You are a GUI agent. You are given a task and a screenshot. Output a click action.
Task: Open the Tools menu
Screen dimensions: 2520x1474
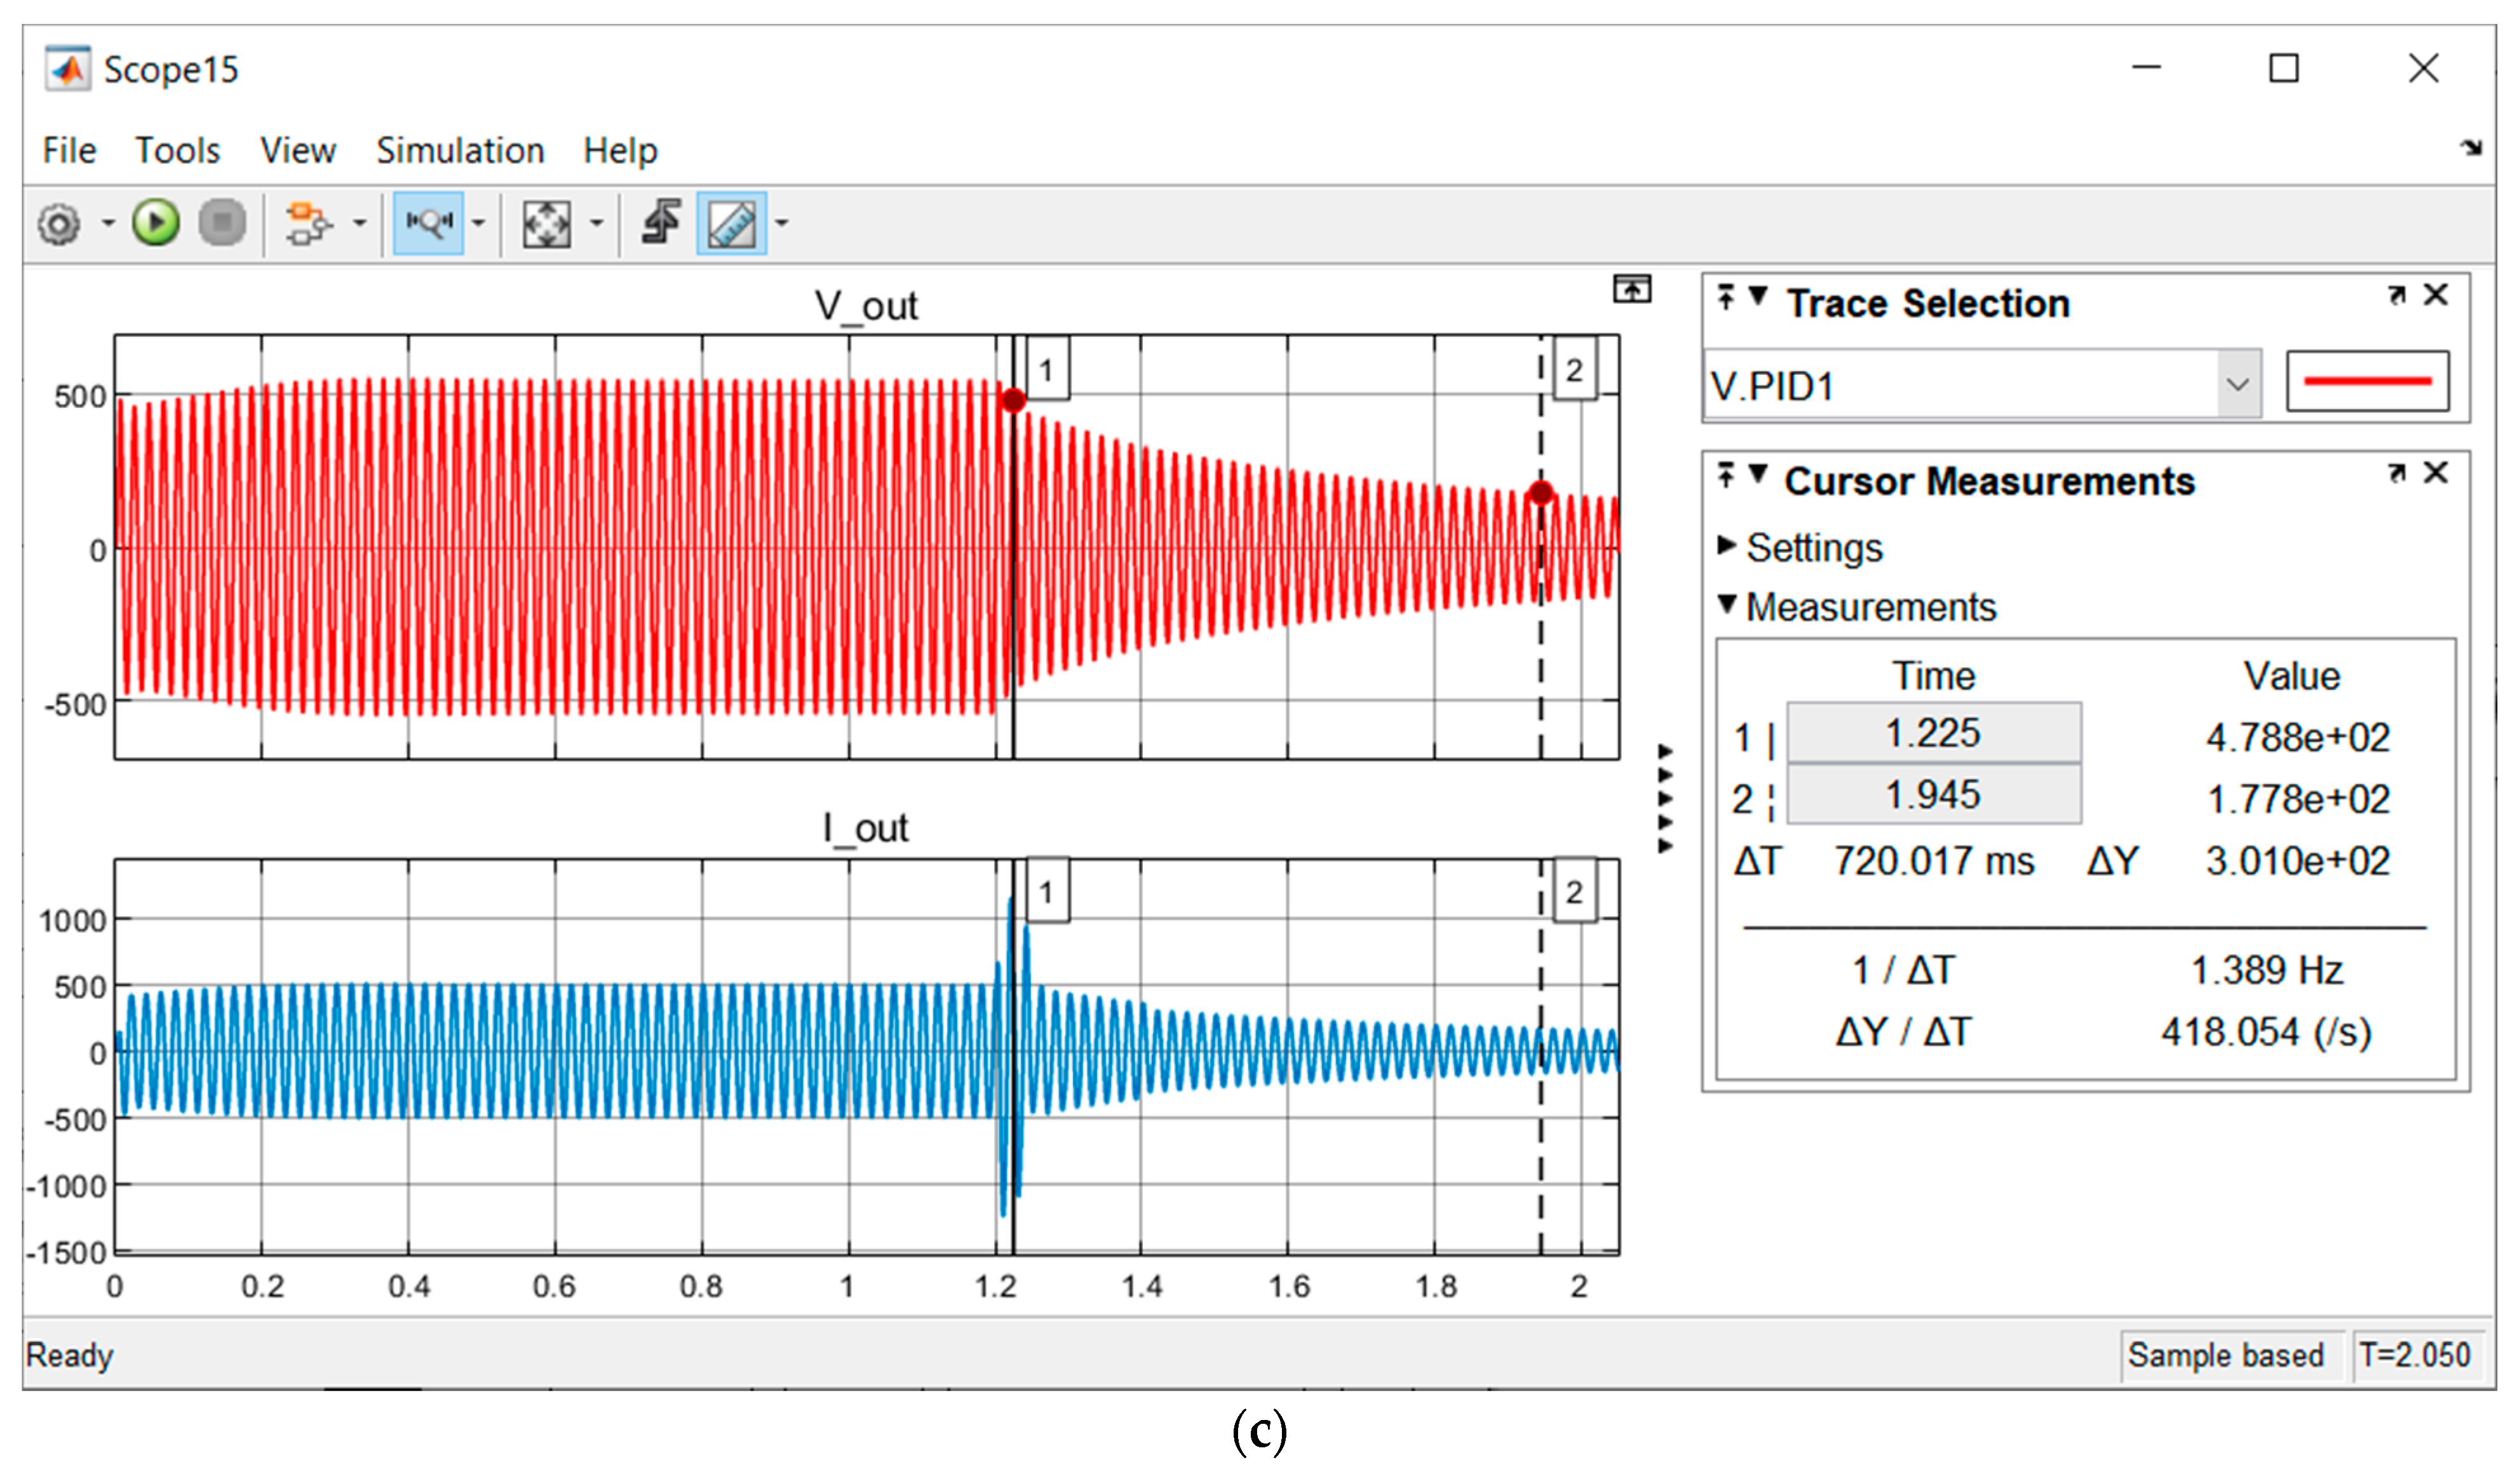click(177, 150)
